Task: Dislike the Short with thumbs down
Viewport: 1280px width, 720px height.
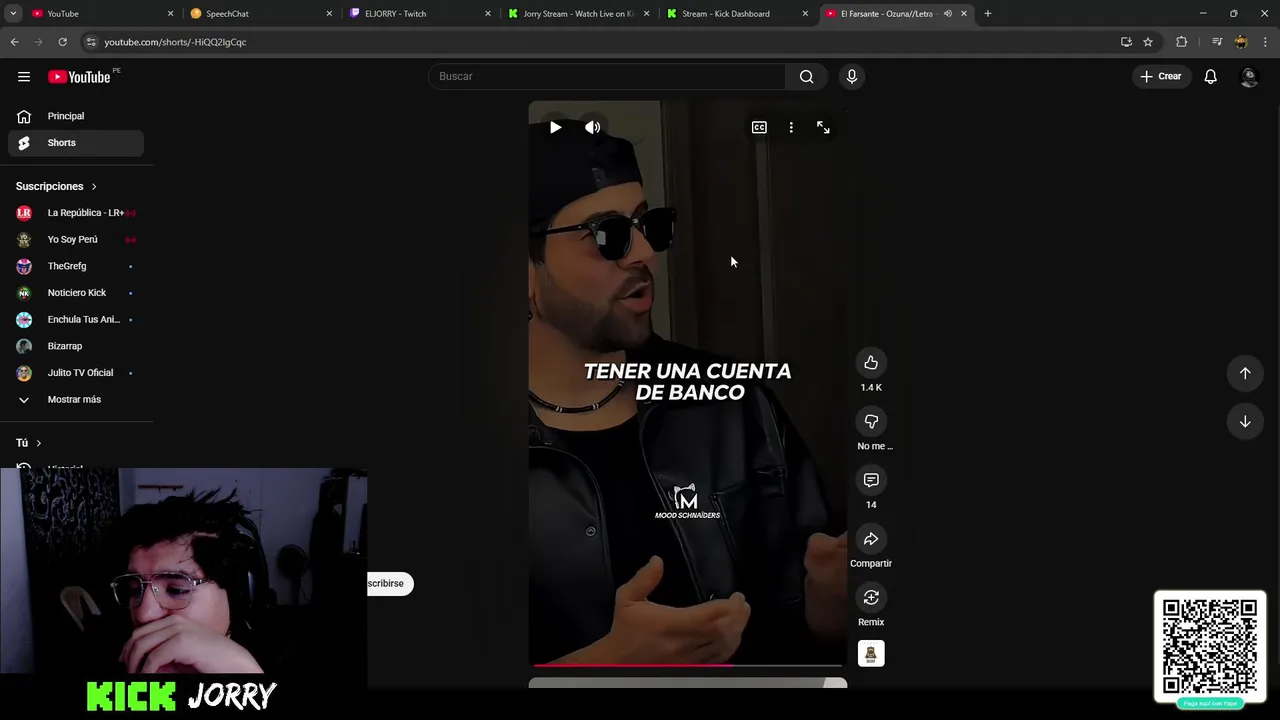Action: point(871,422)
